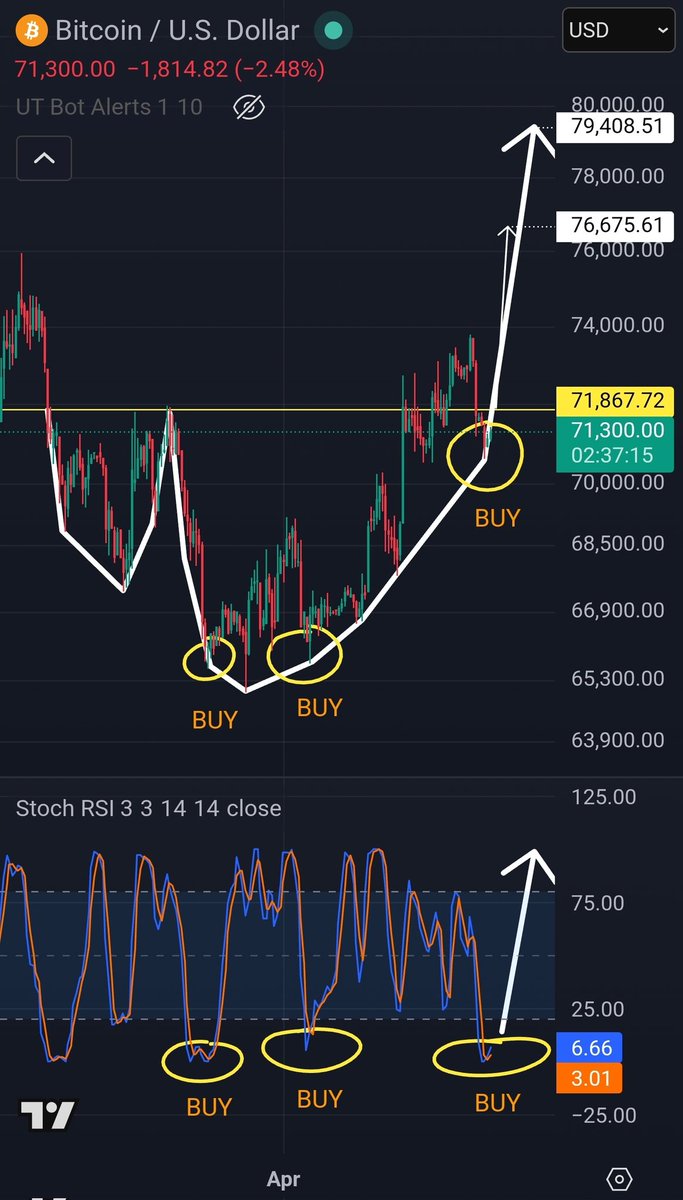Click the Apr date label on time axis

[x=284, y=1179]
